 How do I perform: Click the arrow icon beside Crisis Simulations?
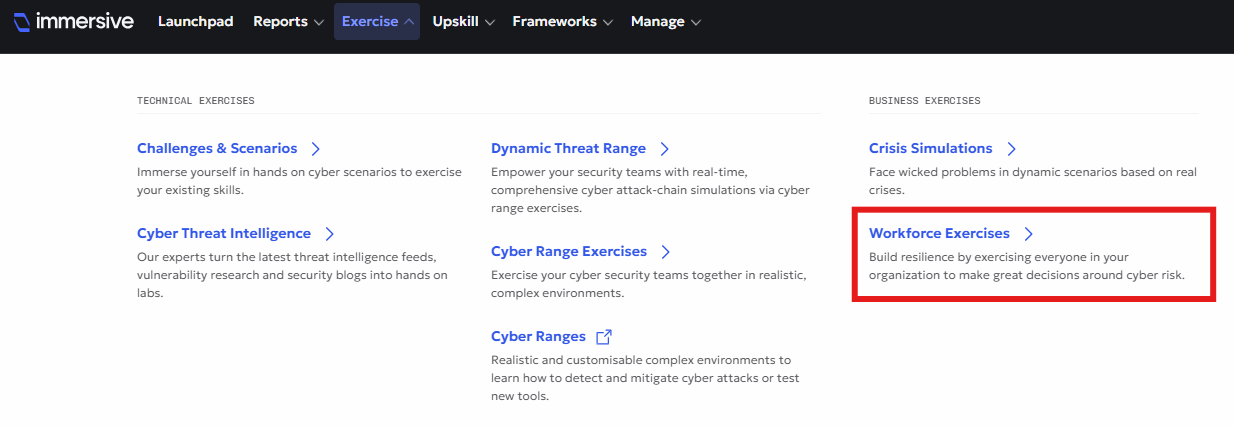click(x=1011, y=149)
